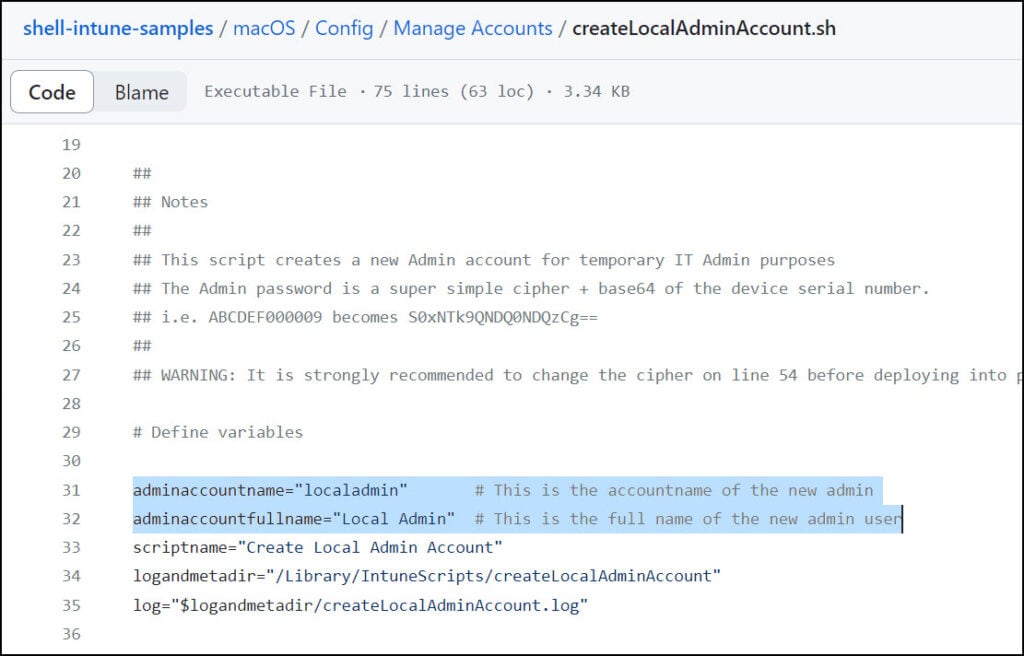Click line number 25

(71, 317)
